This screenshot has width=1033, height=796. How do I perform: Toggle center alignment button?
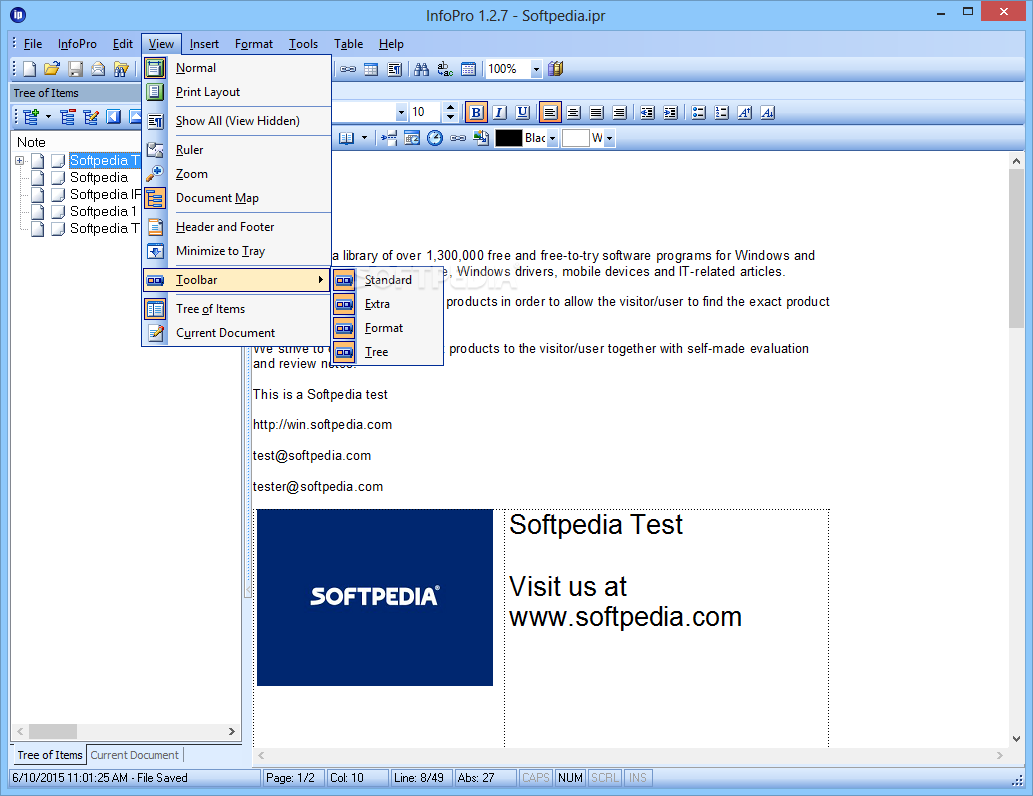[573, 113]
